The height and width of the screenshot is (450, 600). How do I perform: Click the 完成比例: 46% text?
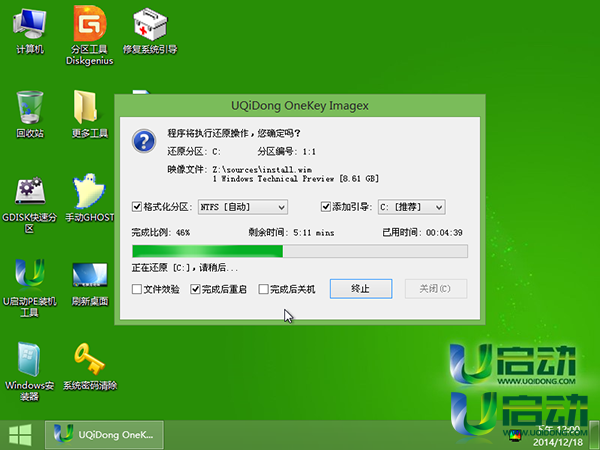click(x=161, y=232)
